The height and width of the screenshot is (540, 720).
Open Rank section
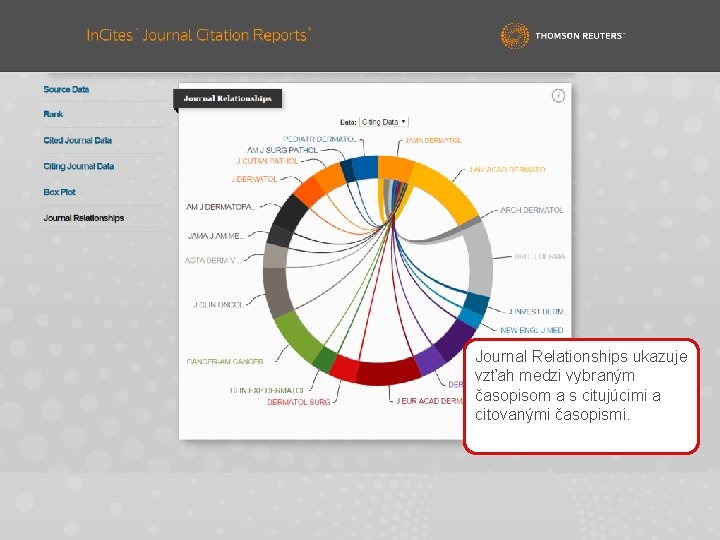[53, 114]
